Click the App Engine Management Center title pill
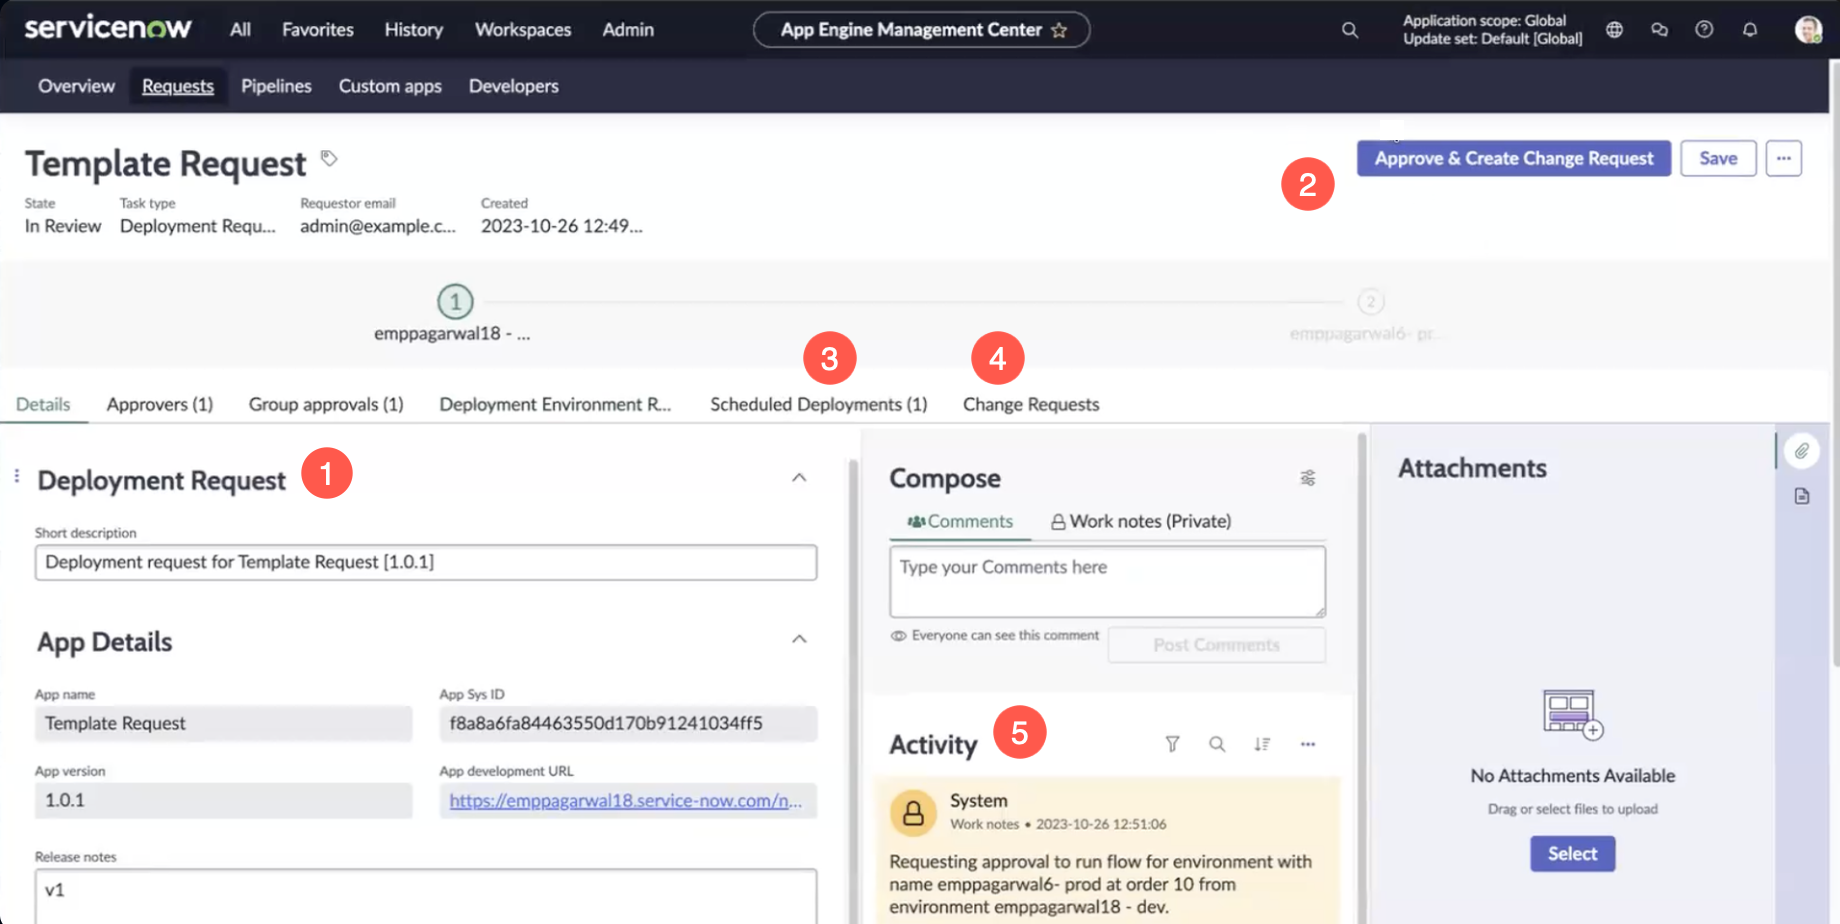 921,30
